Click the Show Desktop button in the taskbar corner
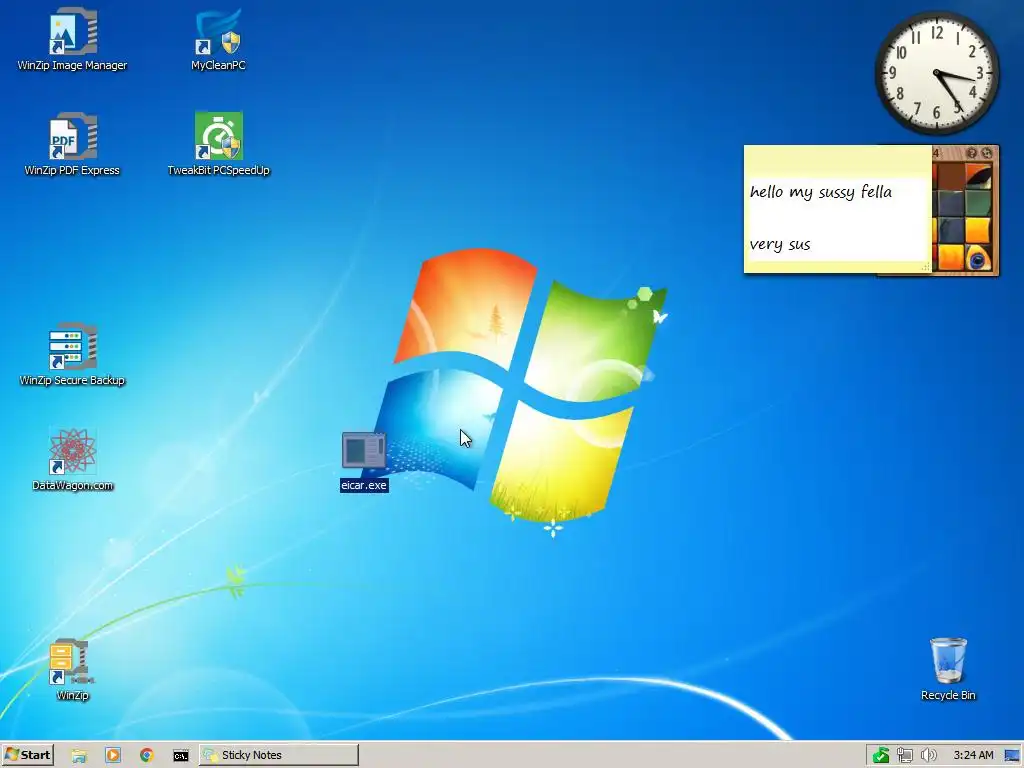 [x=1012, y=756]
